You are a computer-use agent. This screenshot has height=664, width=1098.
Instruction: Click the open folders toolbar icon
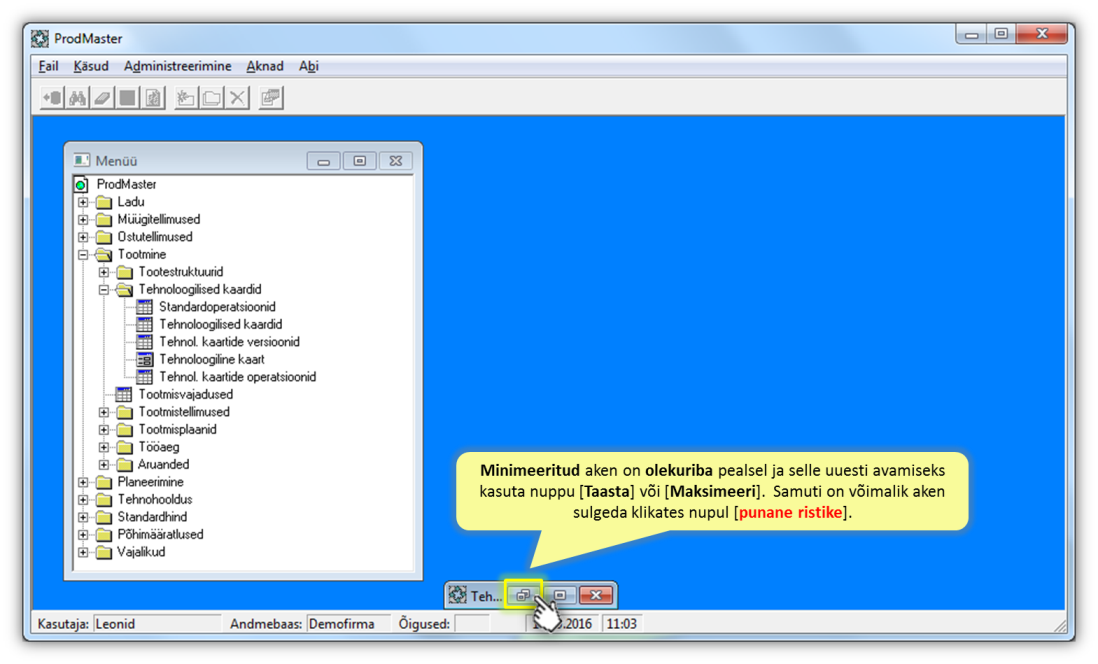click(211, 98)
